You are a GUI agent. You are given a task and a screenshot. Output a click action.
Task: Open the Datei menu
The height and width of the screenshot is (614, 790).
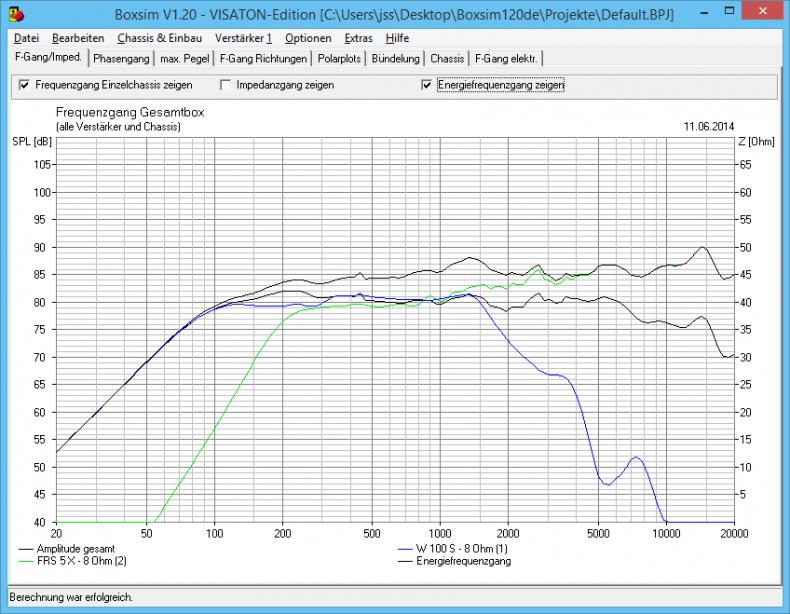(x=26, y=38)
